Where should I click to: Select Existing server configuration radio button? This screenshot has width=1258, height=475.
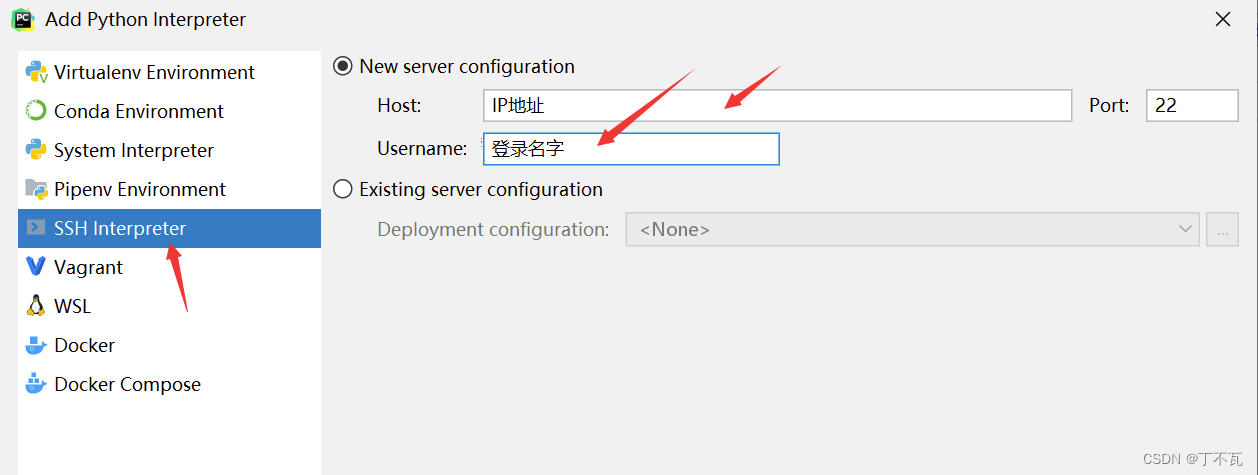point(343,189)
